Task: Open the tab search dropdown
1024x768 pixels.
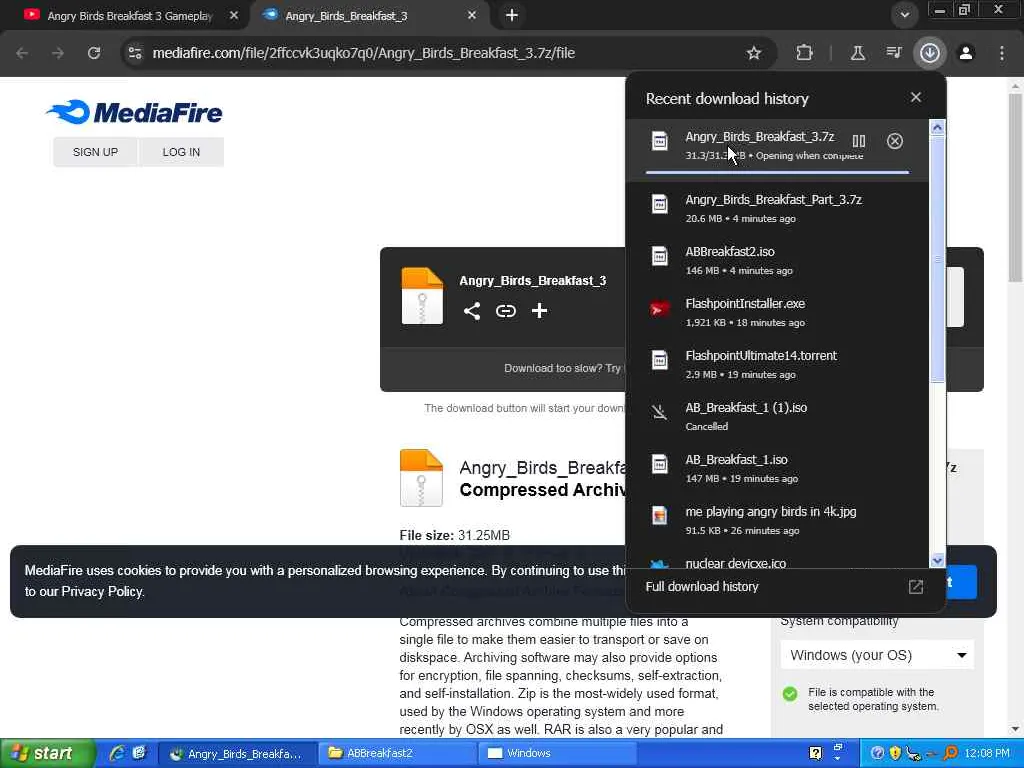Action: point(904,15)
